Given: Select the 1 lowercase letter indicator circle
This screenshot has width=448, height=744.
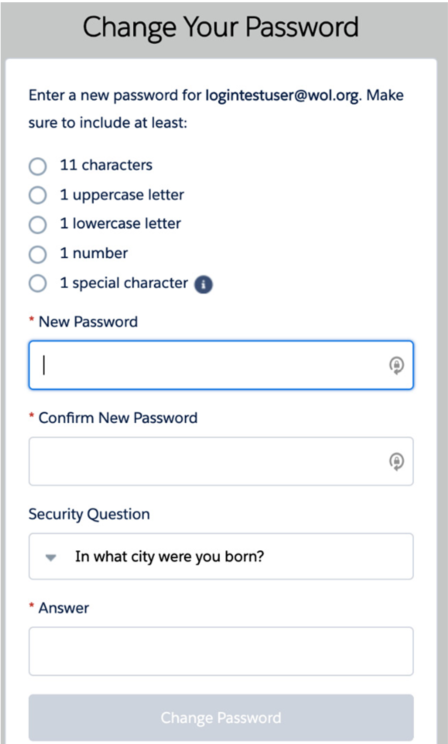Looking at the screenshot, I should (x=38, y=225).
